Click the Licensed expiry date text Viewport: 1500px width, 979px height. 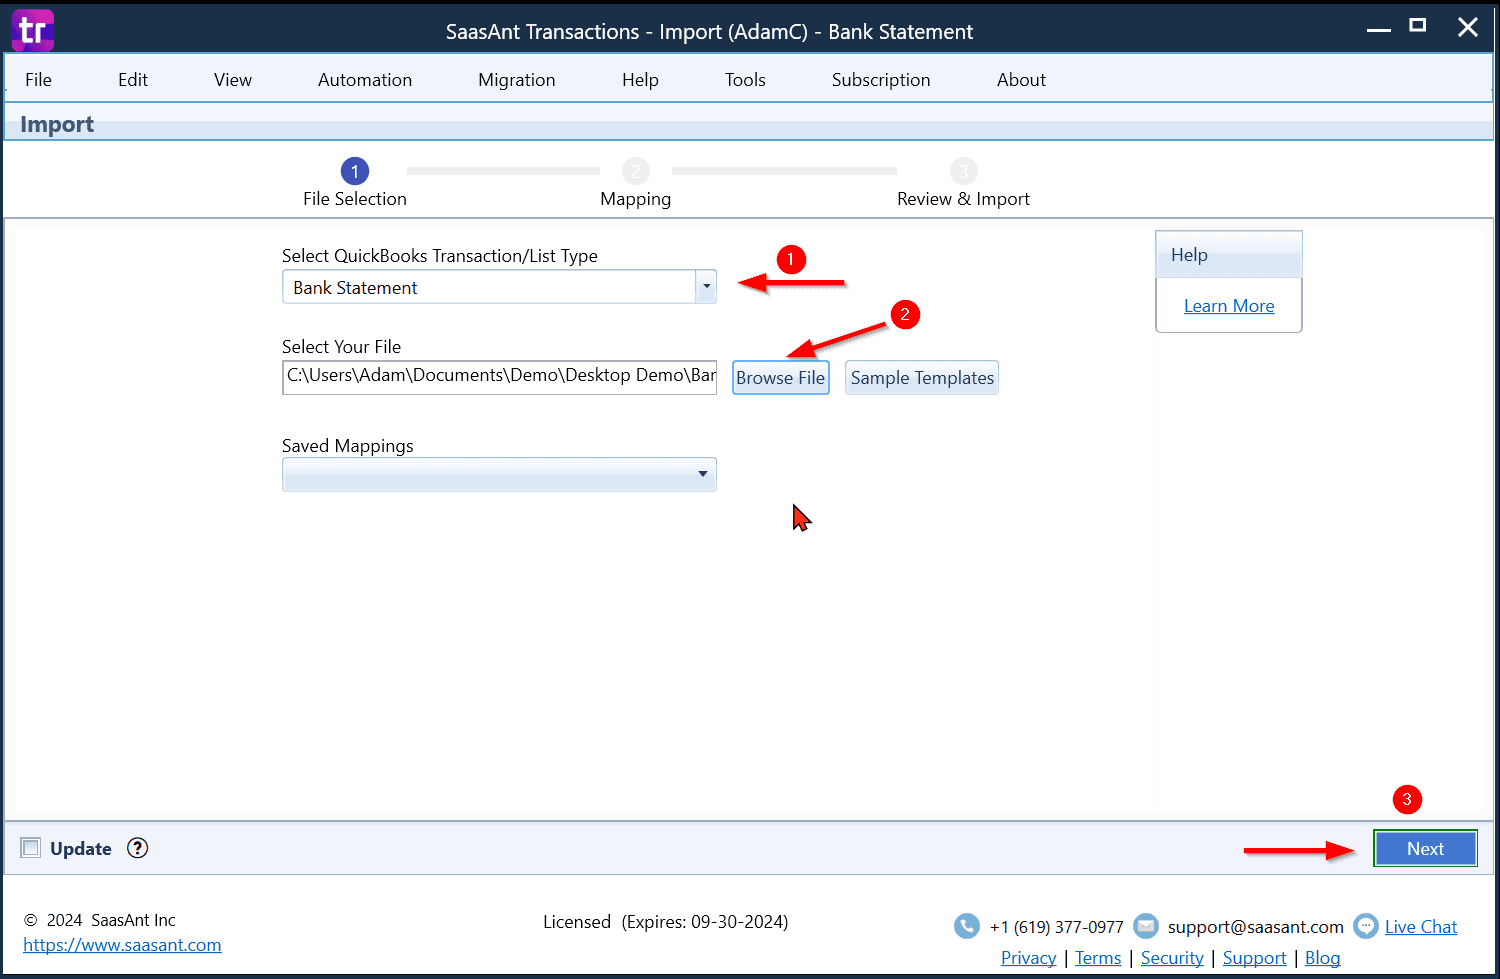coord(665,922)
